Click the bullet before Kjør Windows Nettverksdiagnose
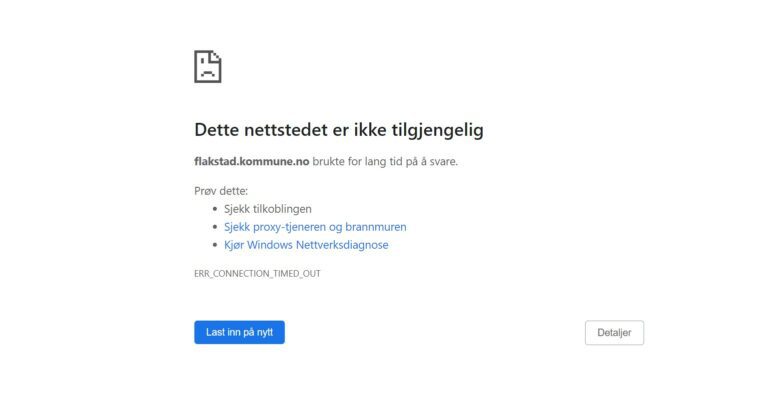The image size is (768, 408). [x=215, y=245]
